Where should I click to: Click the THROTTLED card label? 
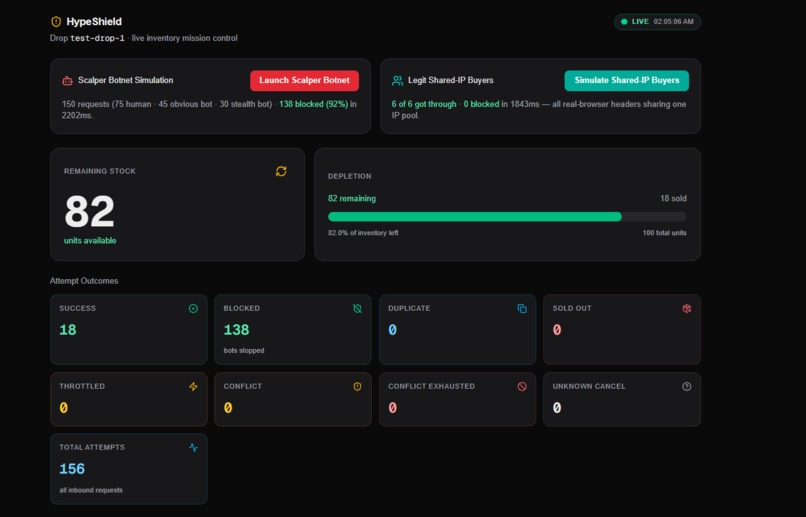82,386
